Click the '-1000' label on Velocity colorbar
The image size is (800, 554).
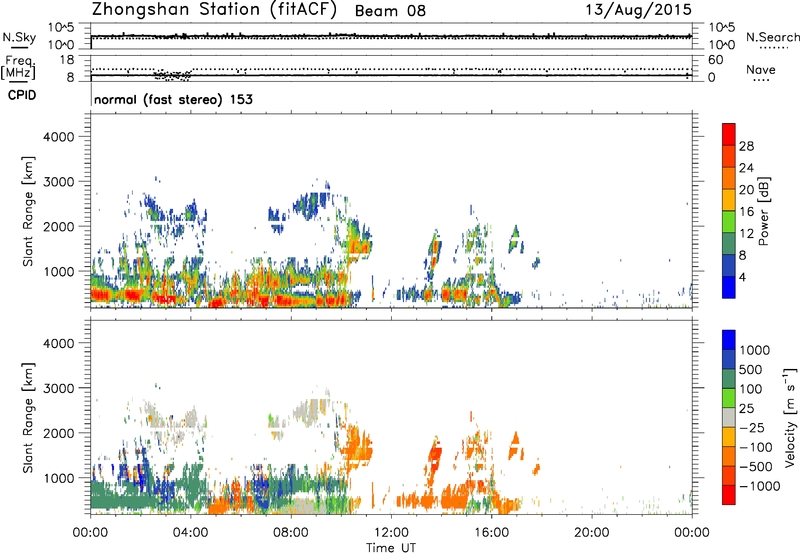760,486
